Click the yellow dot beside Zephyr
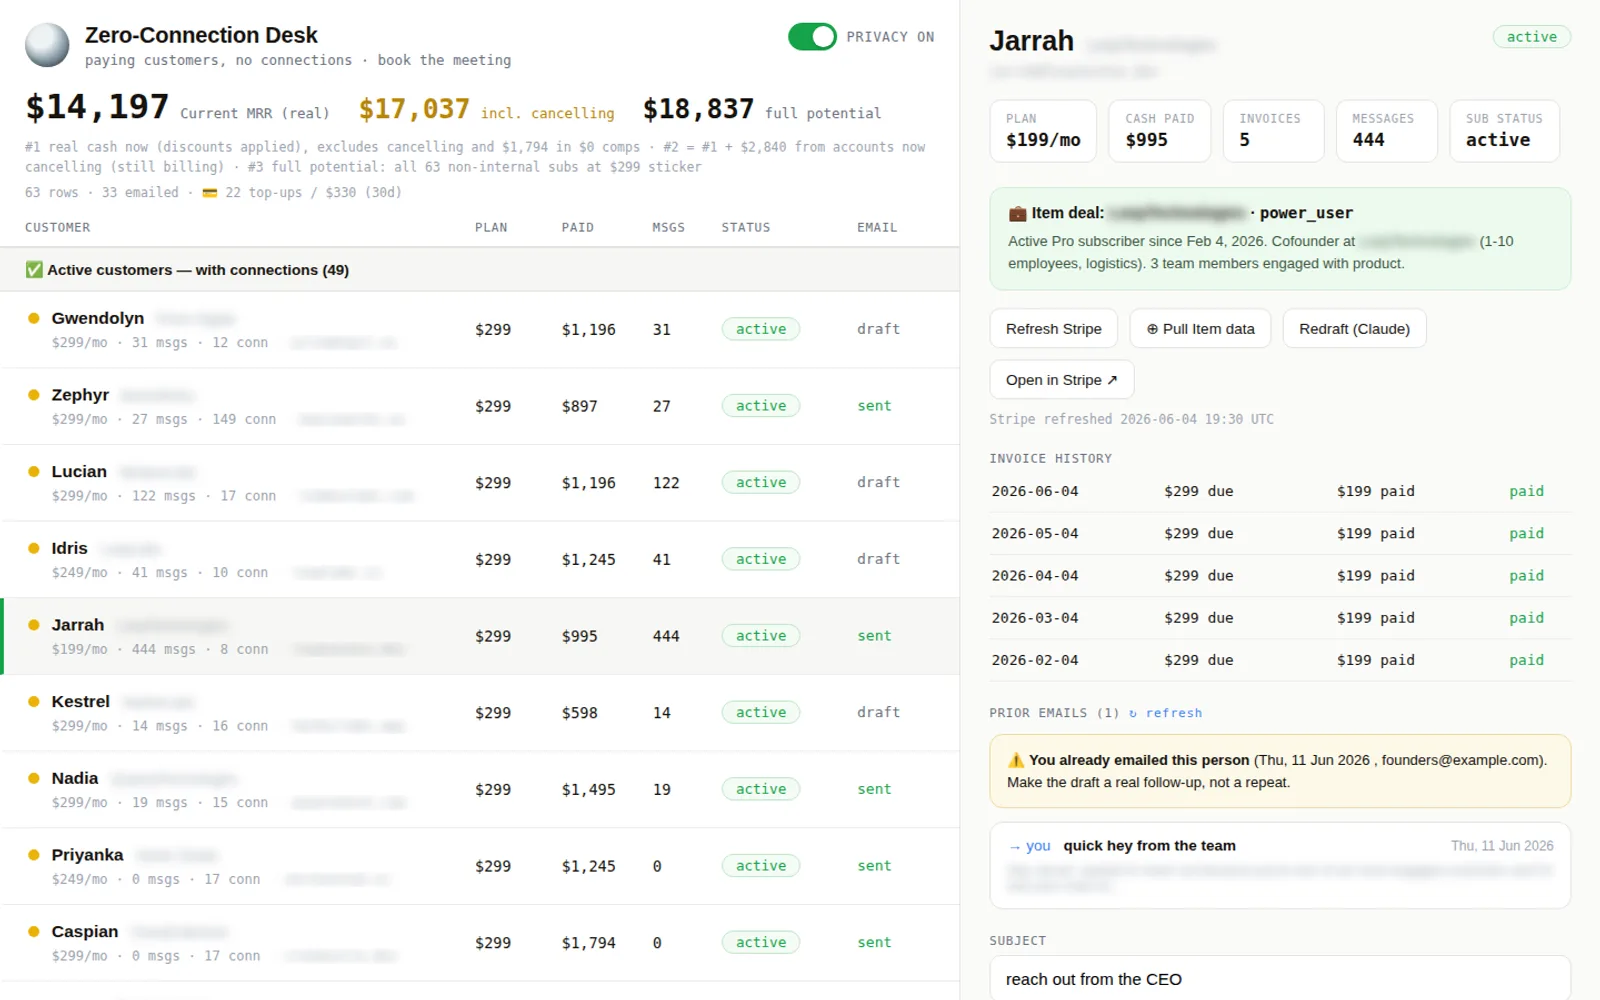 34,395
